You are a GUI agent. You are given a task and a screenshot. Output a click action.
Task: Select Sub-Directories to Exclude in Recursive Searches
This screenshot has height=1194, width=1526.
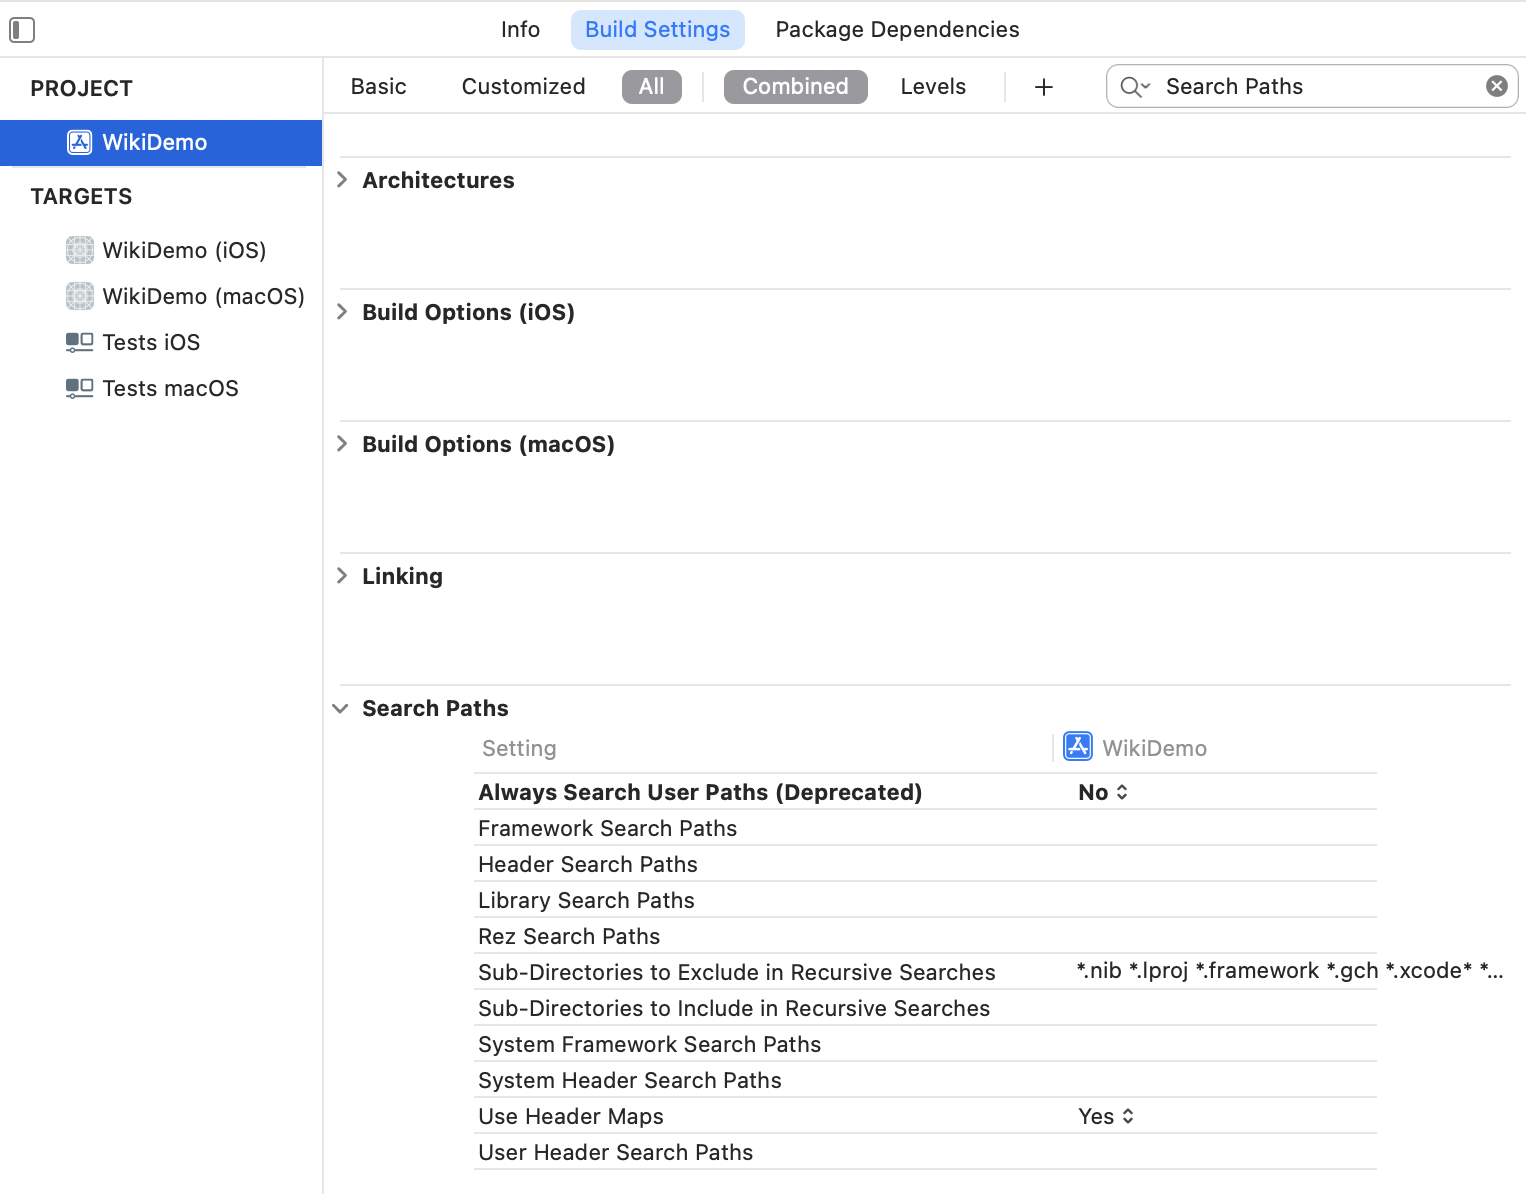737,972
